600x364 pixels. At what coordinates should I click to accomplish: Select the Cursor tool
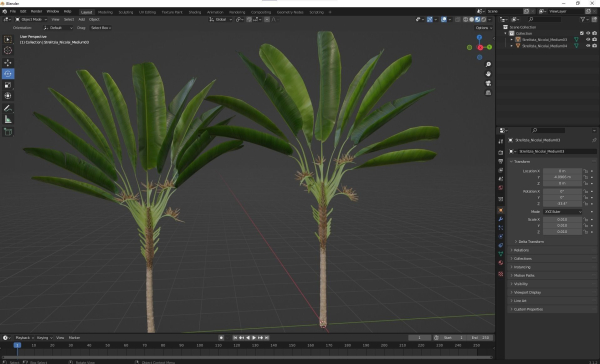coord(8,50)
